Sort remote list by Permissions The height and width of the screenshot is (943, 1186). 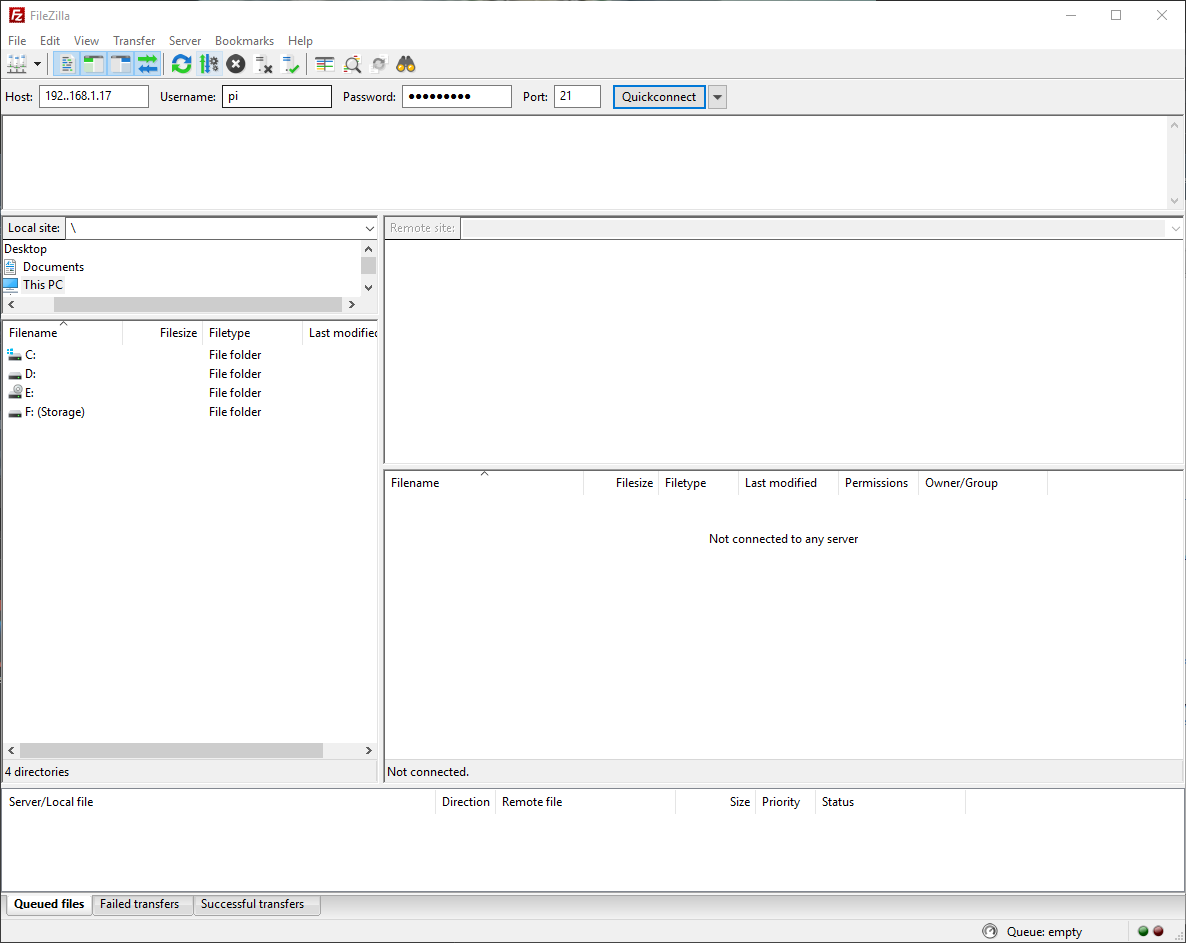click(x=877, y=483)
